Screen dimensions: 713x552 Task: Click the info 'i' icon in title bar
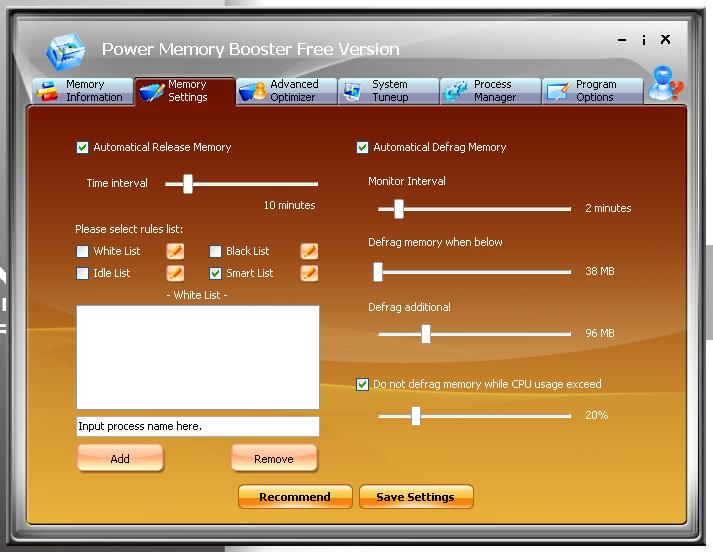coord(644,40)
